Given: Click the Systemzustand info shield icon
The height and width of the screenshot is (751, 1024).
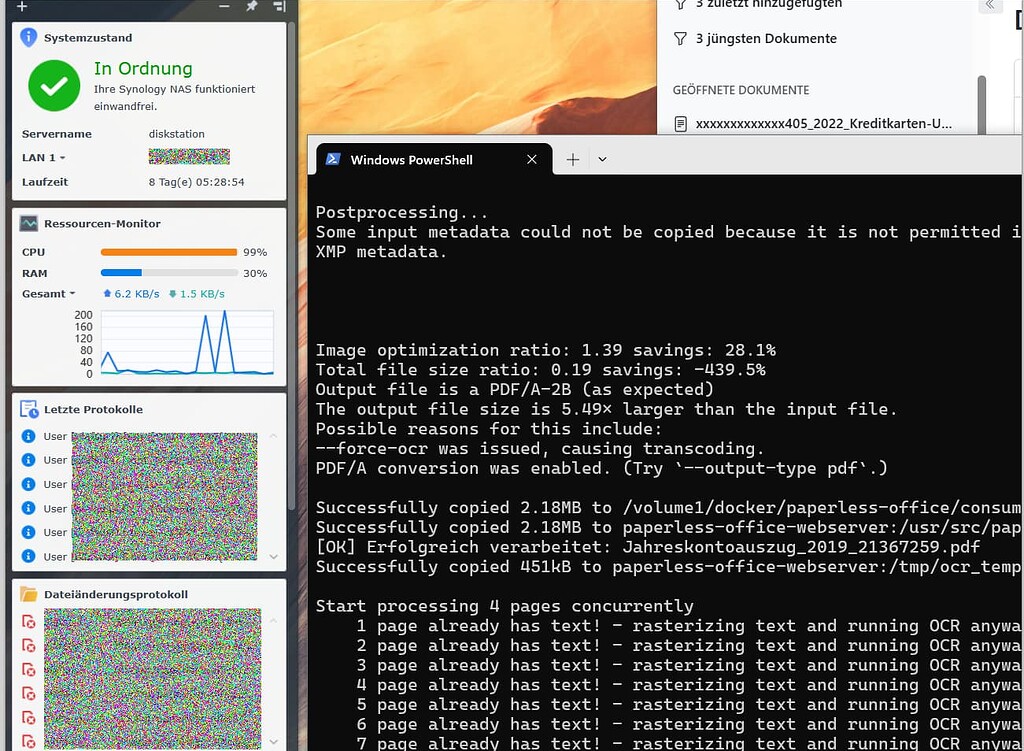Looking at the screenshot, I should pyautogui.click(x=28, y=38).
